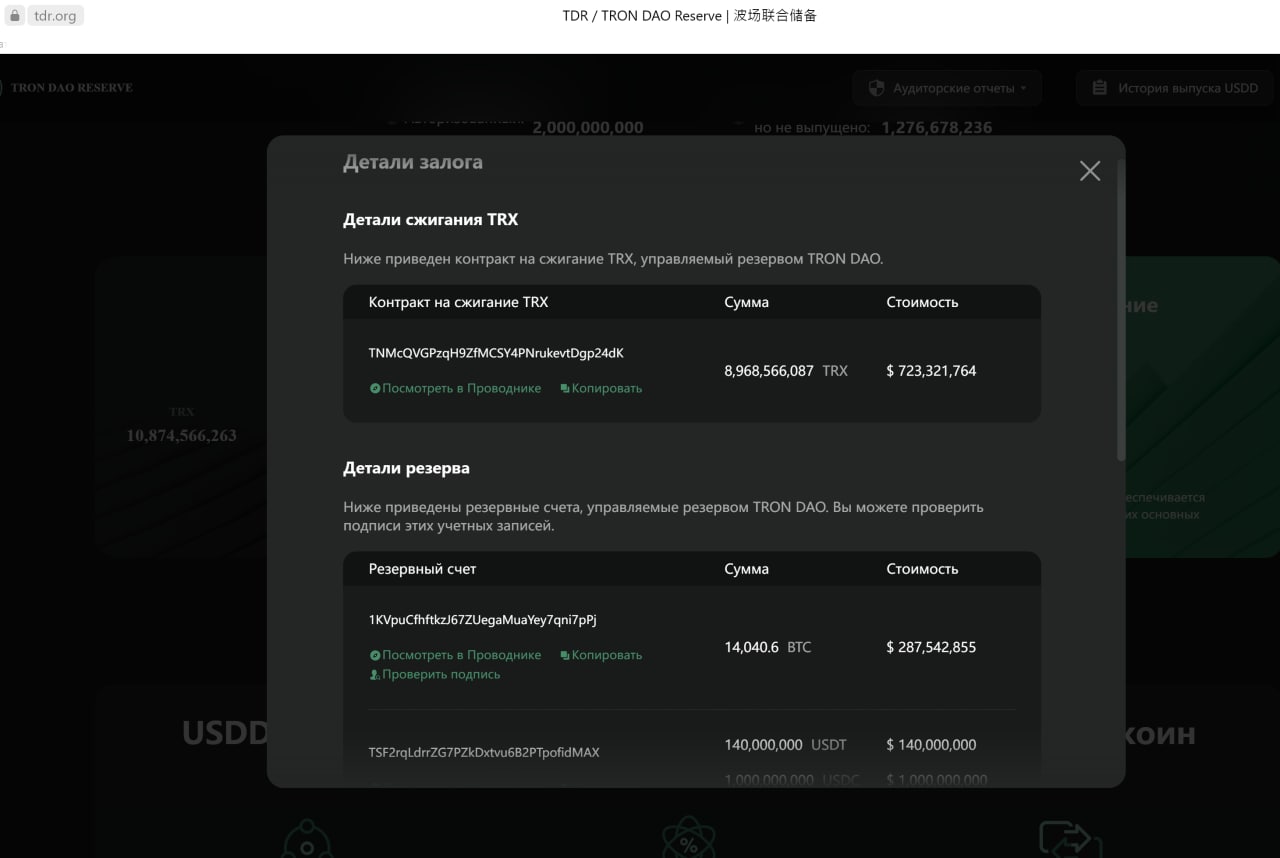Click the Детали резерва heading
Viewport: 1280px width, 858px height.
(x=406, y=468)
